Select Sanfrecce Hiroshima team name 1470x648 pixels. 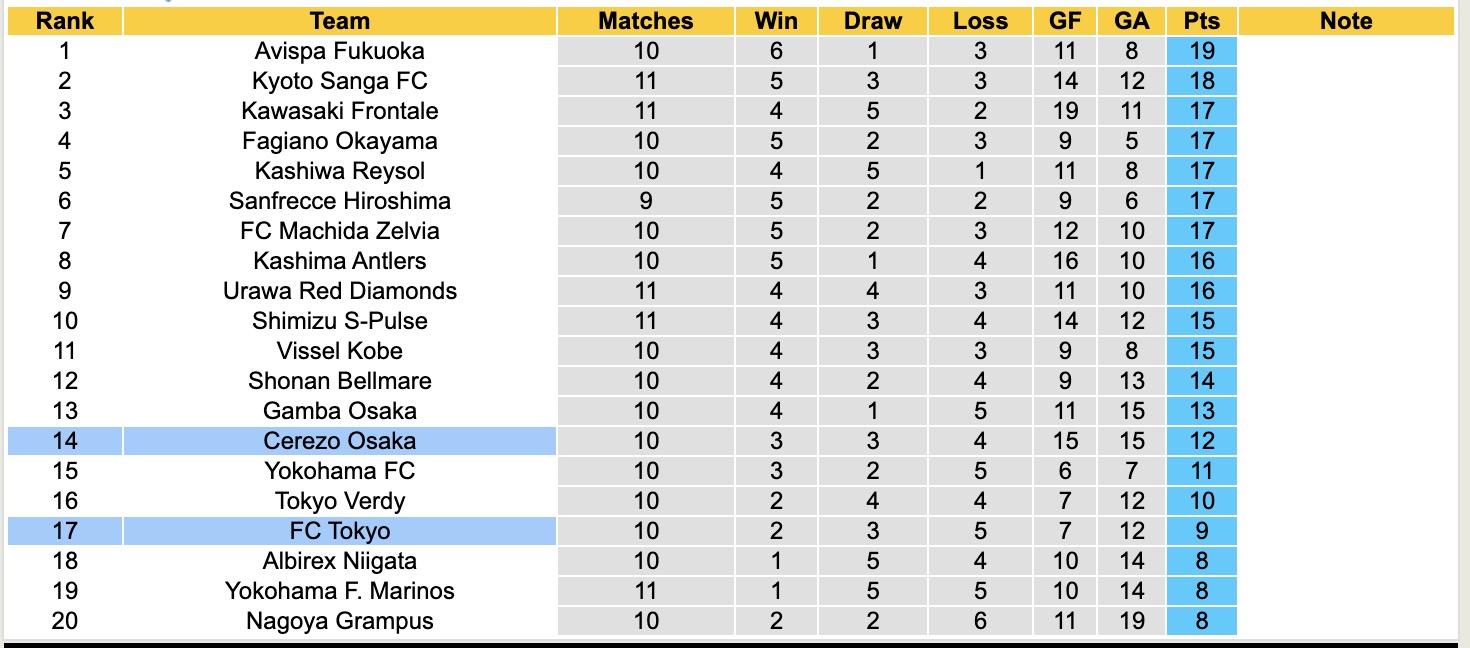(340, 201)
